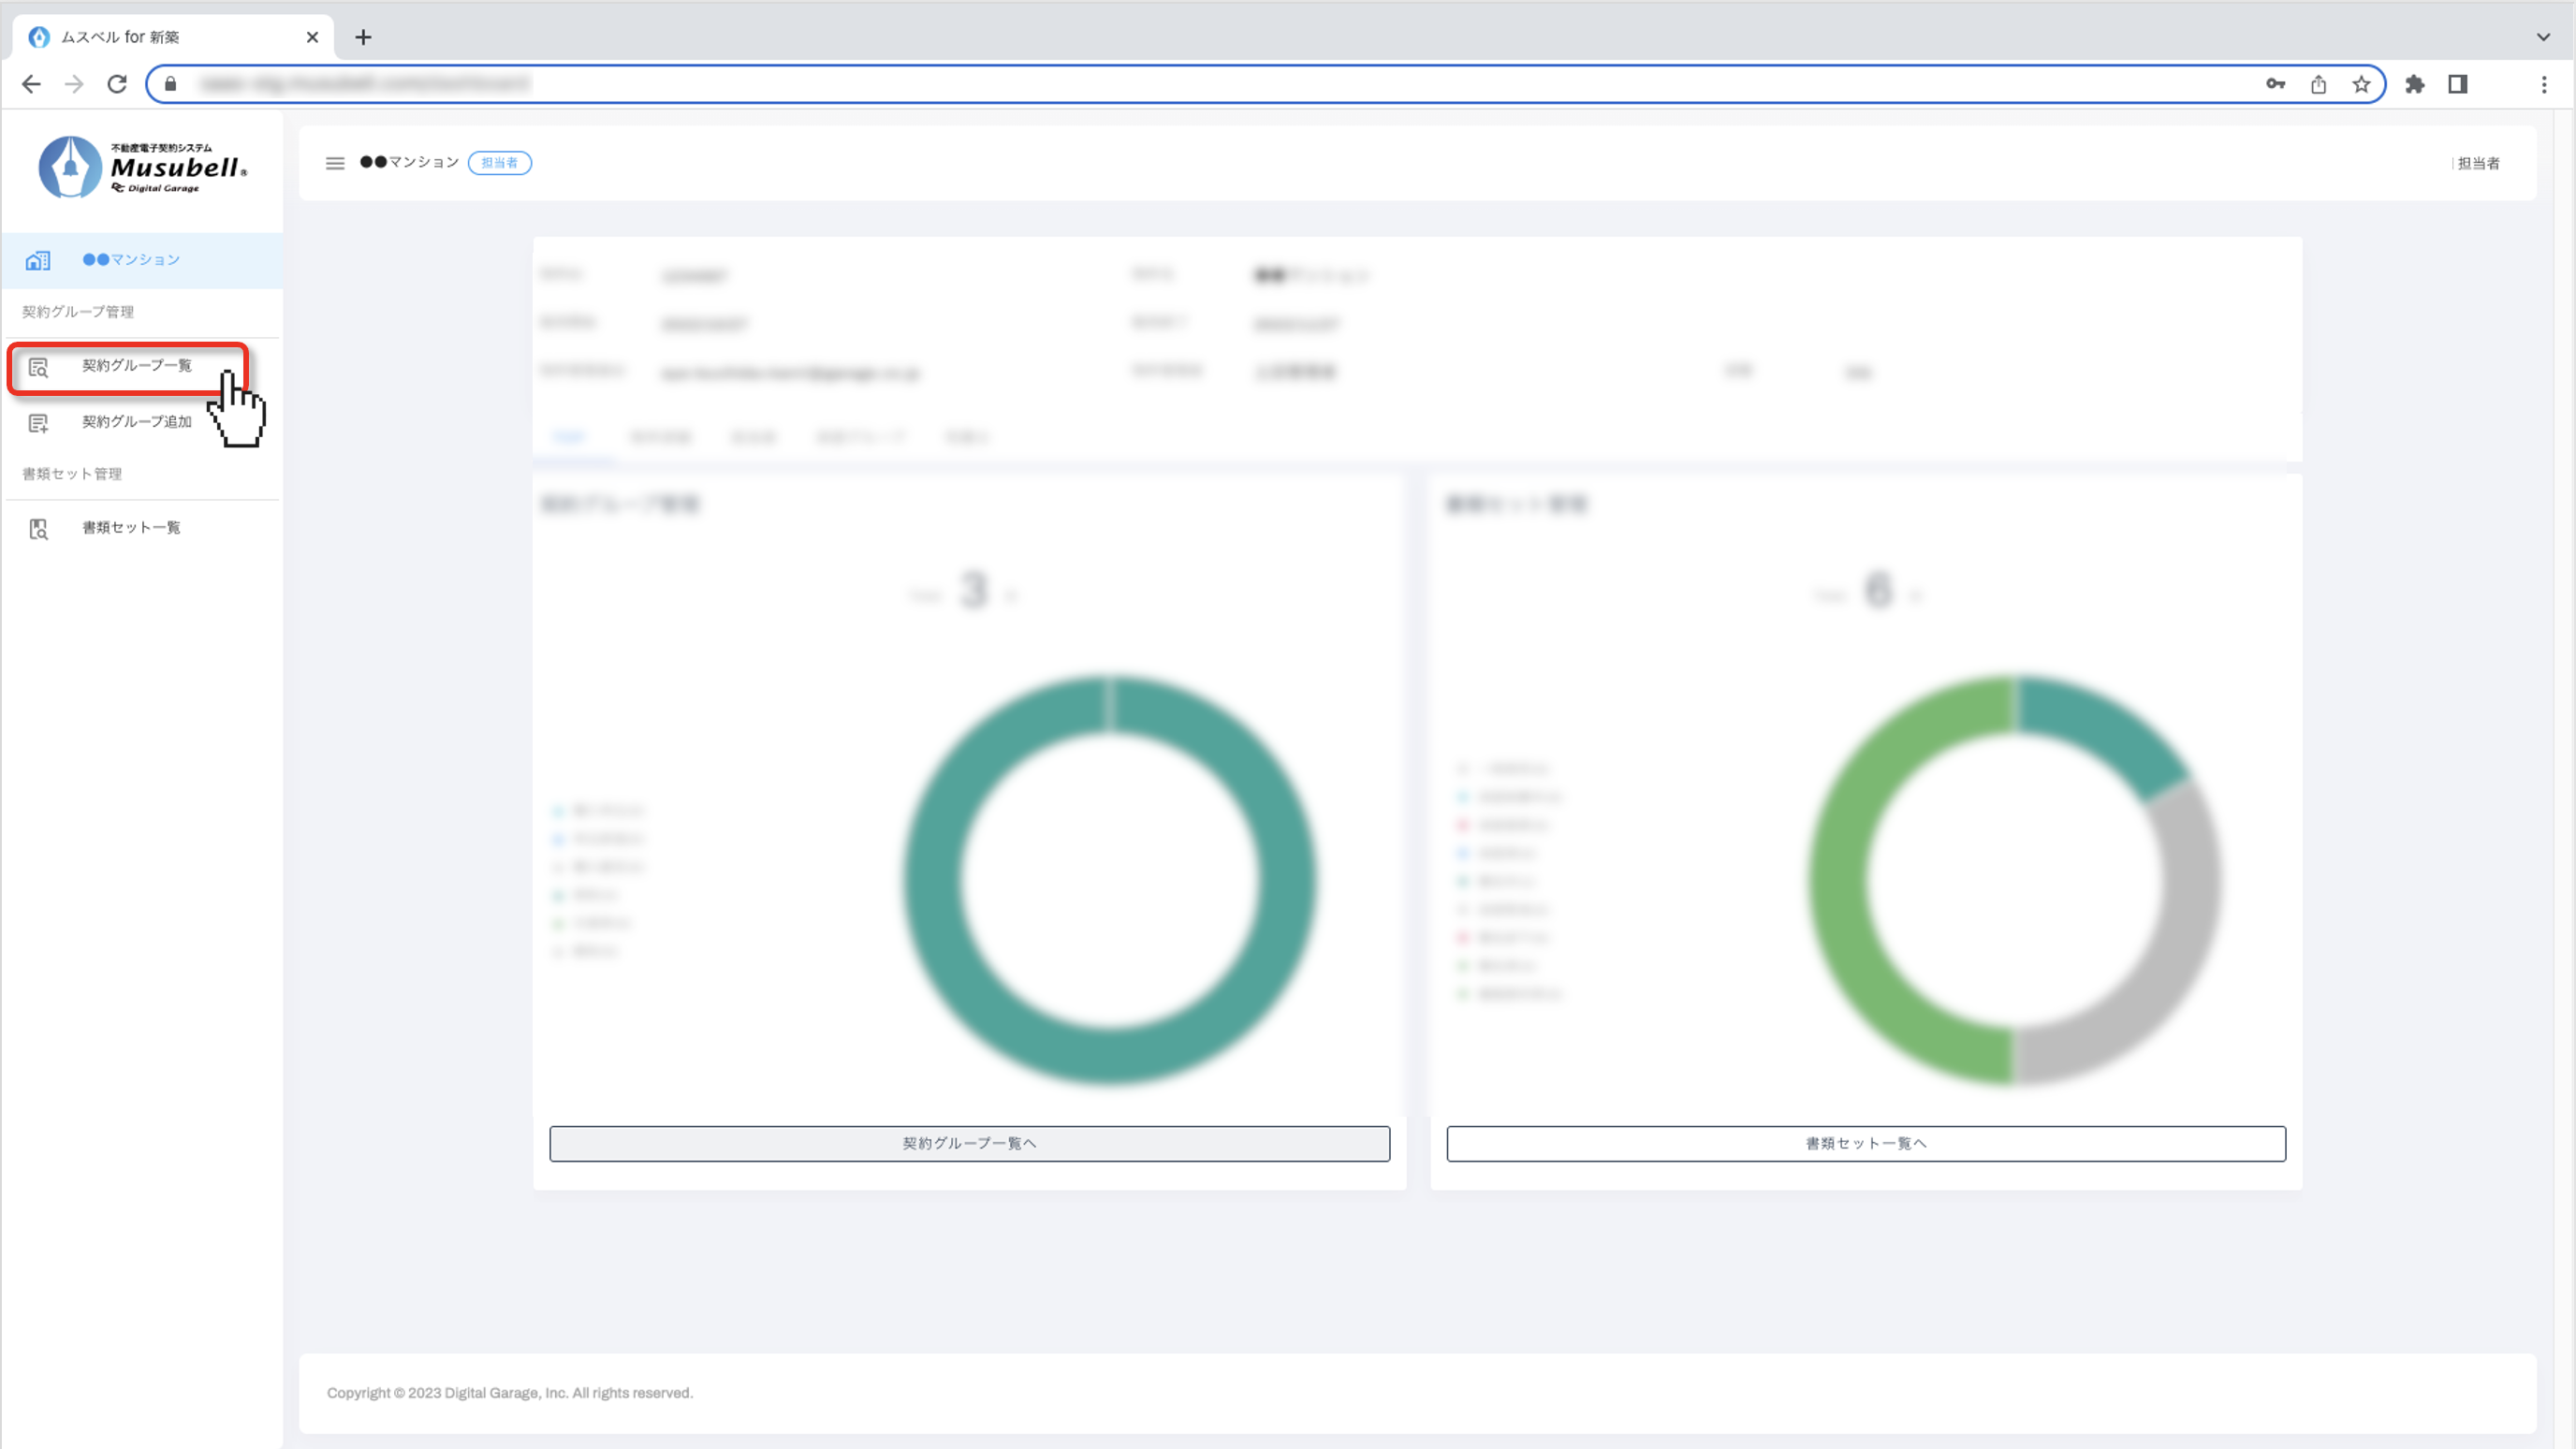Image resolution: width=2576 pixels, height=1449 pixels.
Task: Open saved passwords key icon
Action: [2275, 84]
